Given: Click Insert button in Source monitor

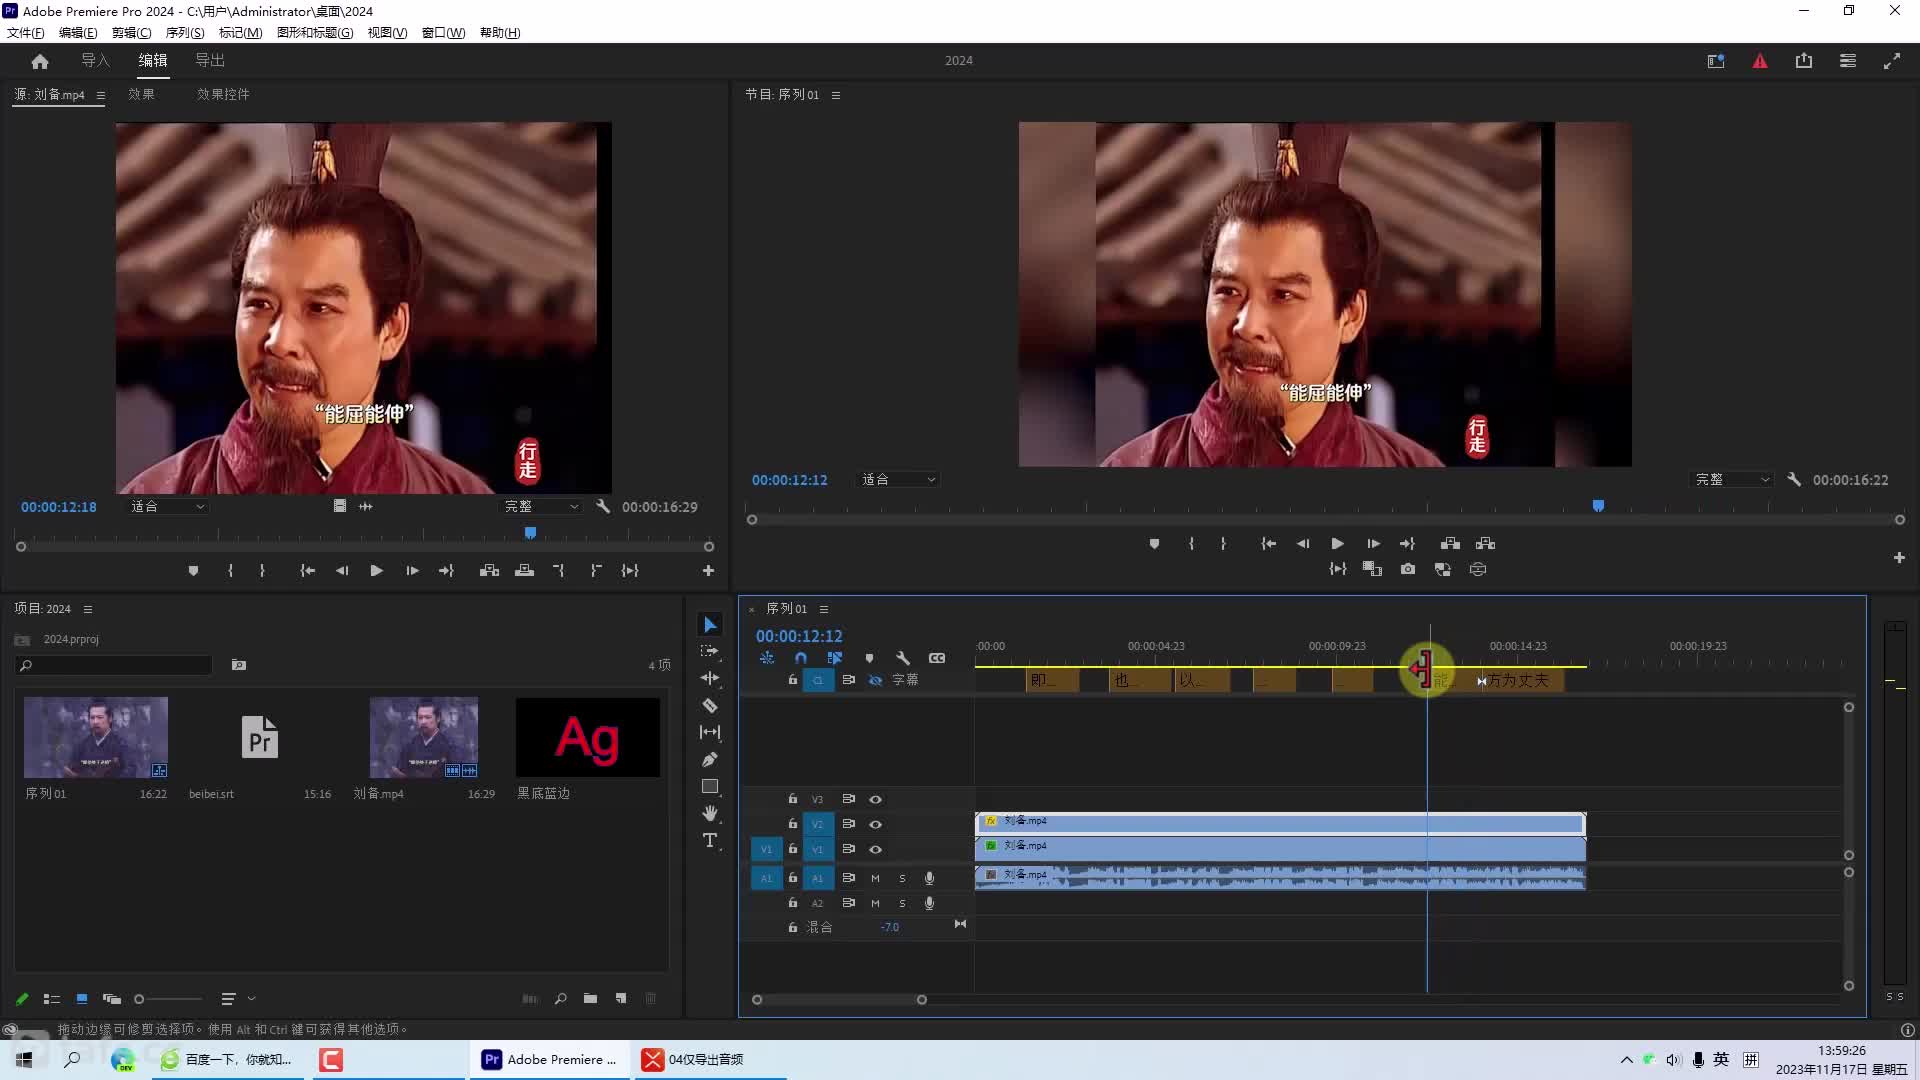Looking at the screenshot, I should click(489, 571).
